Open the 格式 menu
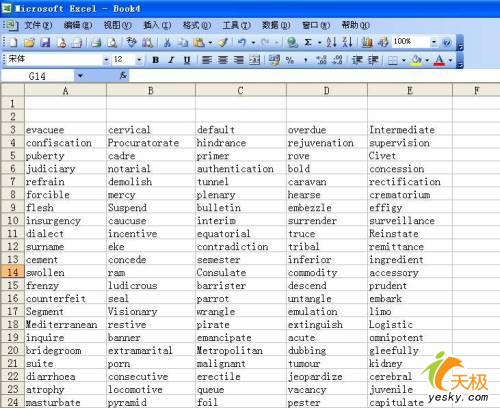 [197, 25]
